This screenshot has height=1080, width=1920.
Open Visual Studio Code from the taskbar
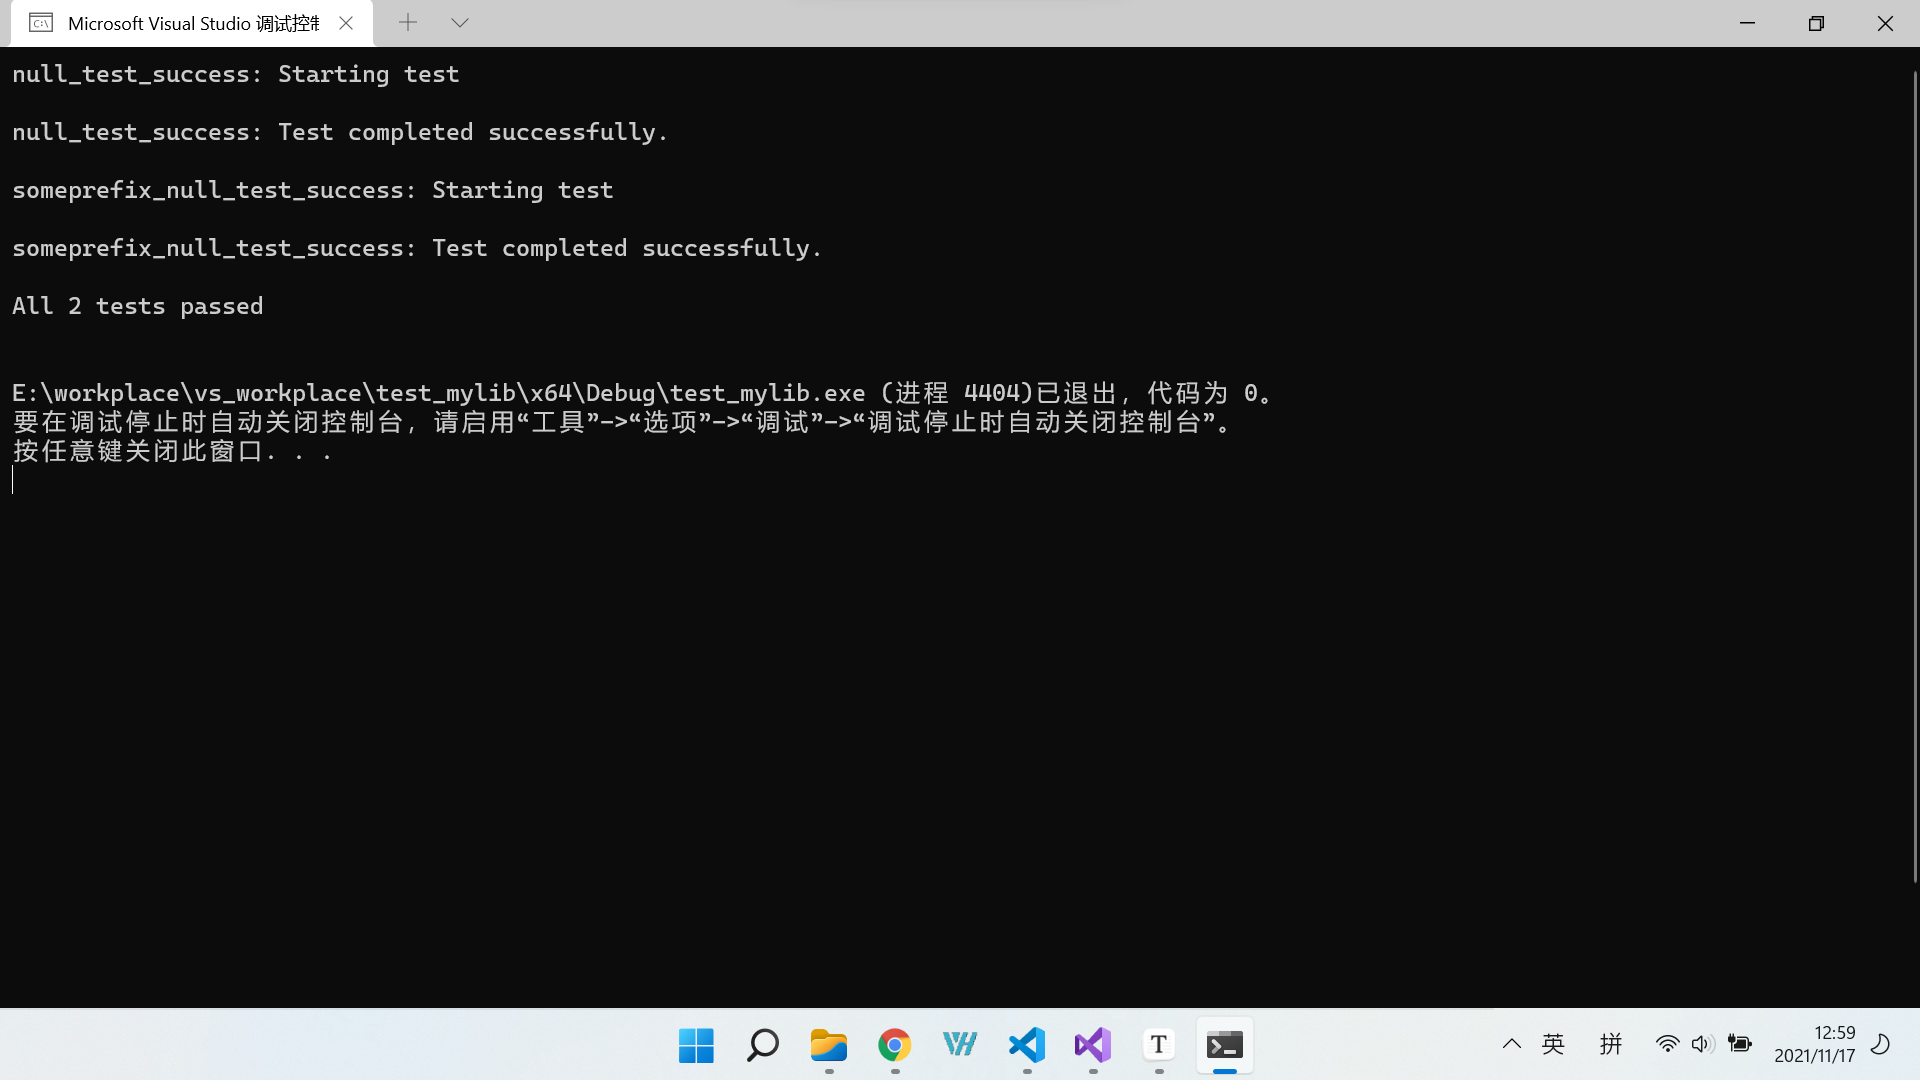click(1026, 1045)
